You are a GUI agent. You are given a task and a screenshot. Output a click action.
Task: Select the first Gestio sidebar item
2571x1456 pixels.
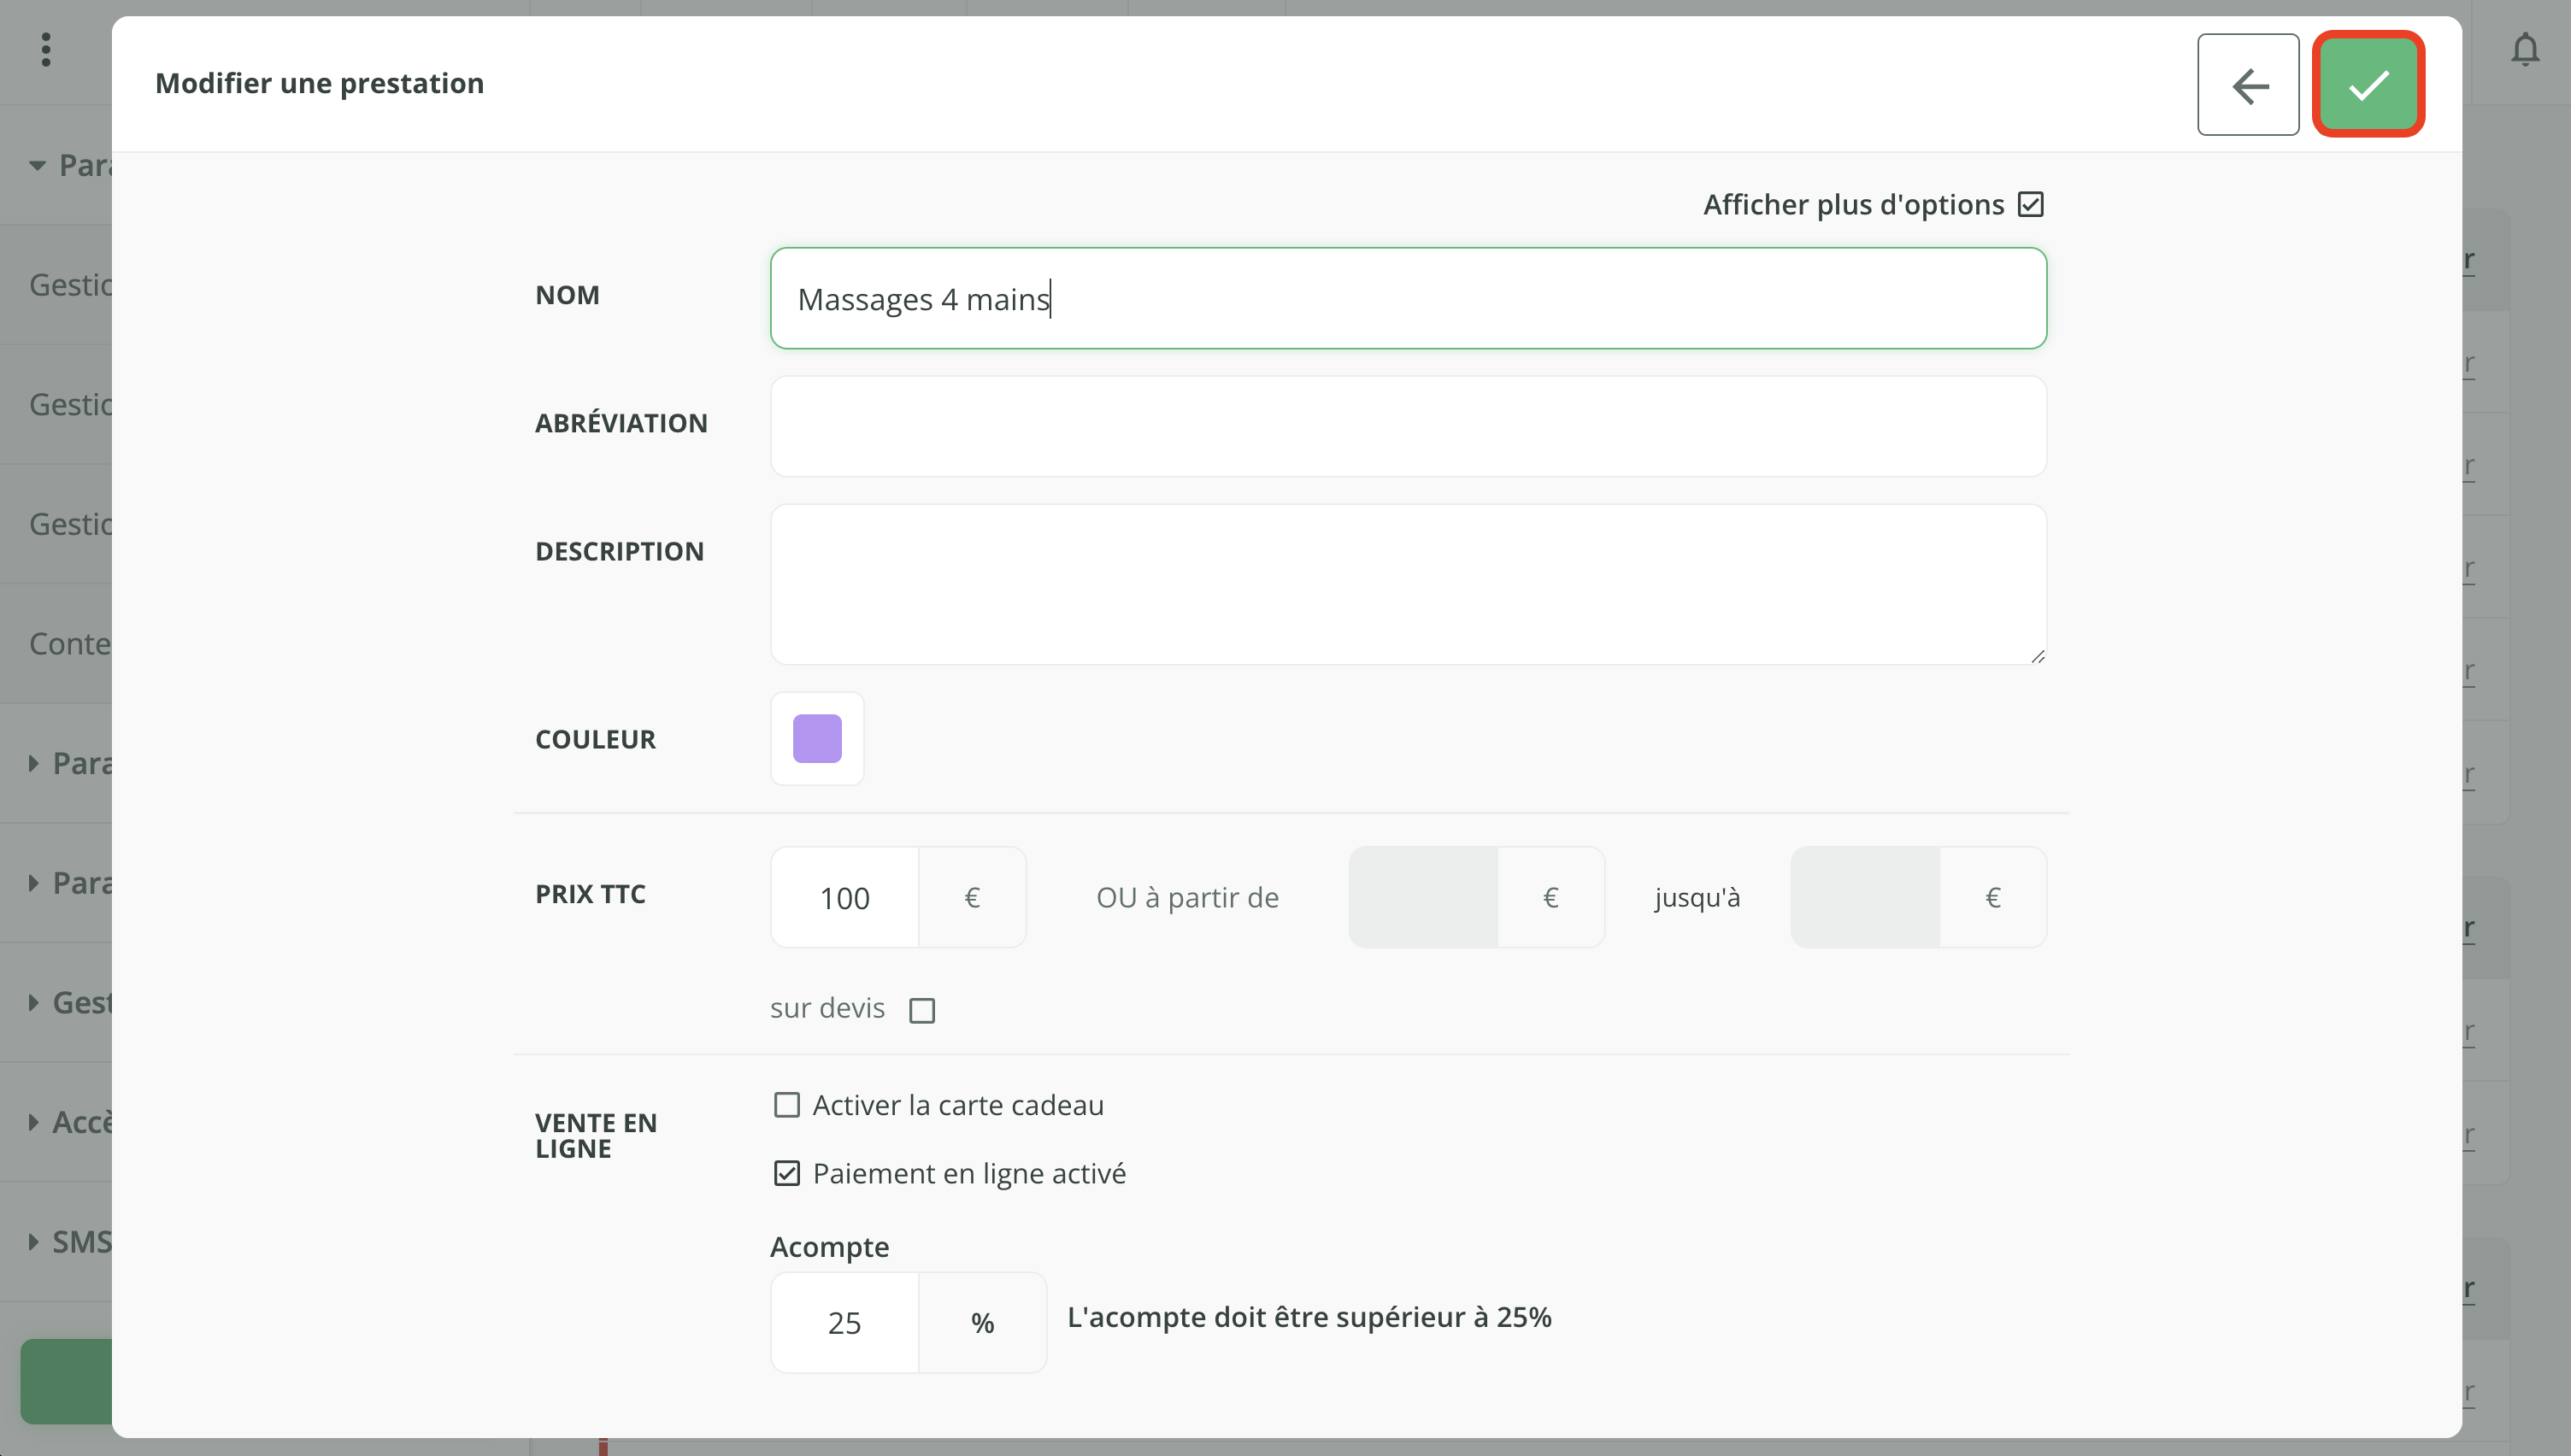tap(68, 285)
